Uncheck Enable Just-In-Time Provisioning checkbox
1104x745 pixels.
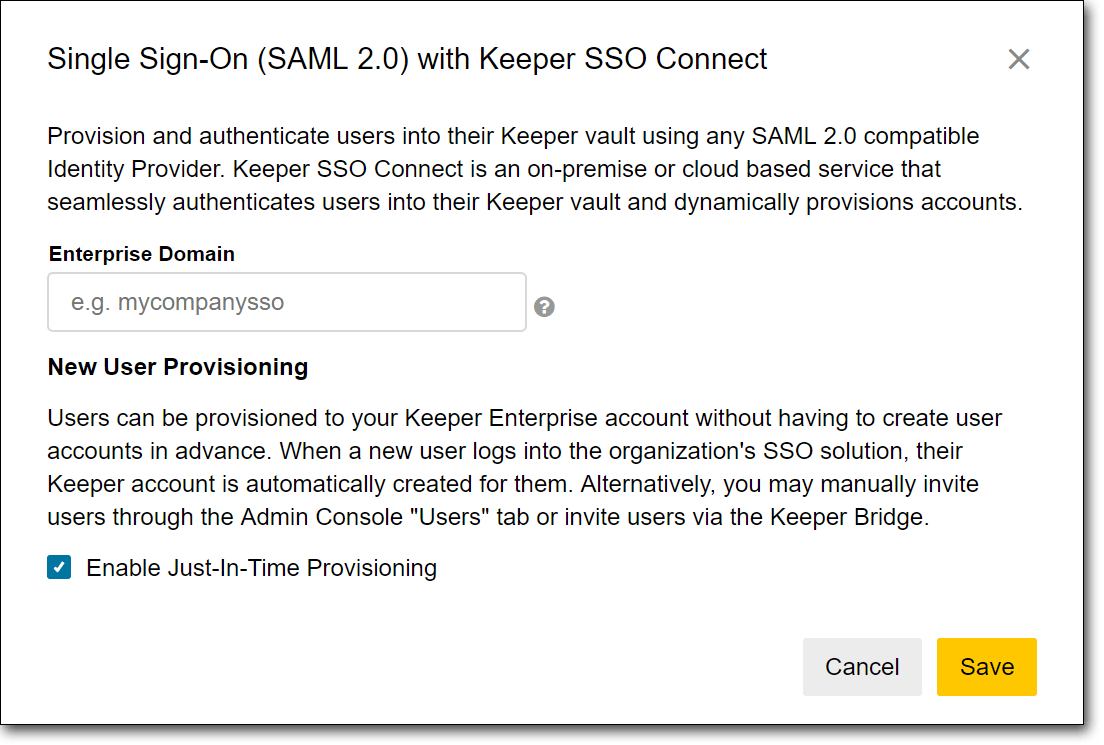[x=59, y=567]
